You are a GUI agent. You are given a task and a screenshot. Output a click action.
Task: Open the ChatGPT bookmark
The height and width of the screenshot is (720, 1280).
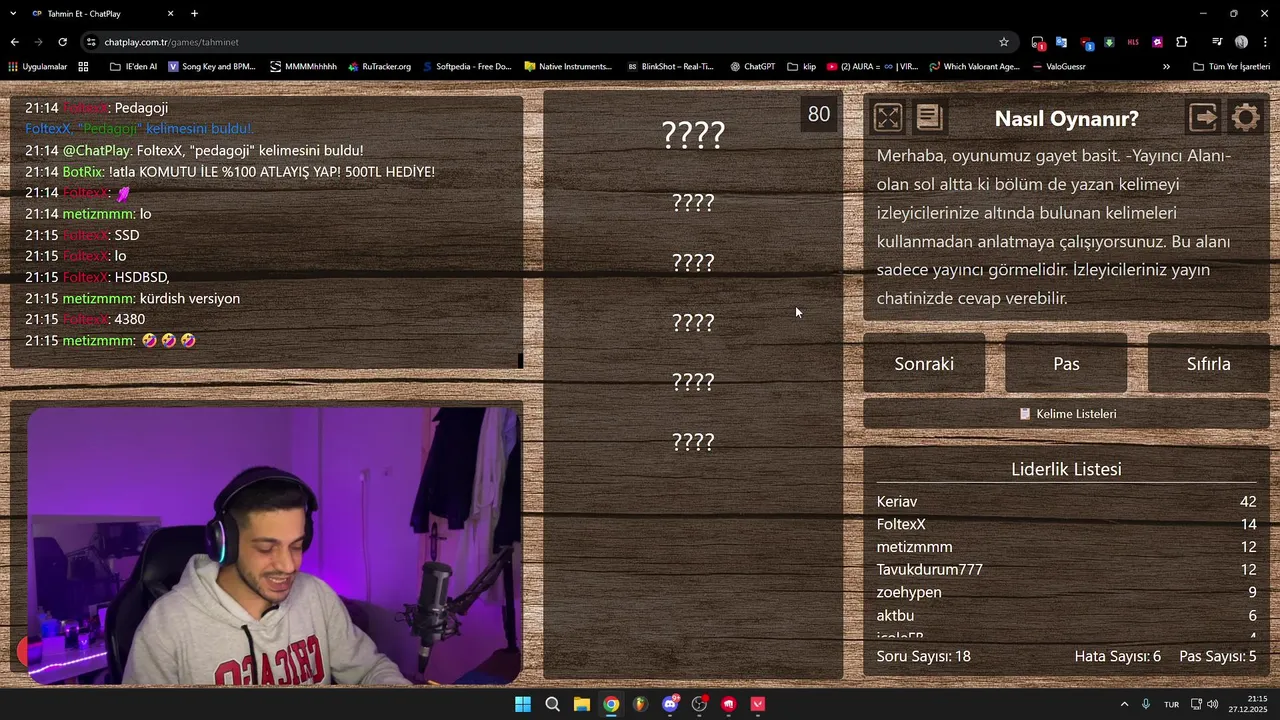(752, 67)
